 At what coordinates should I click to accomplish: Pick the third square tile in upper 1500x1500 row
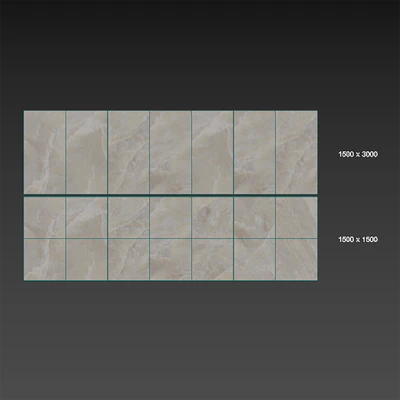point(128,218)
